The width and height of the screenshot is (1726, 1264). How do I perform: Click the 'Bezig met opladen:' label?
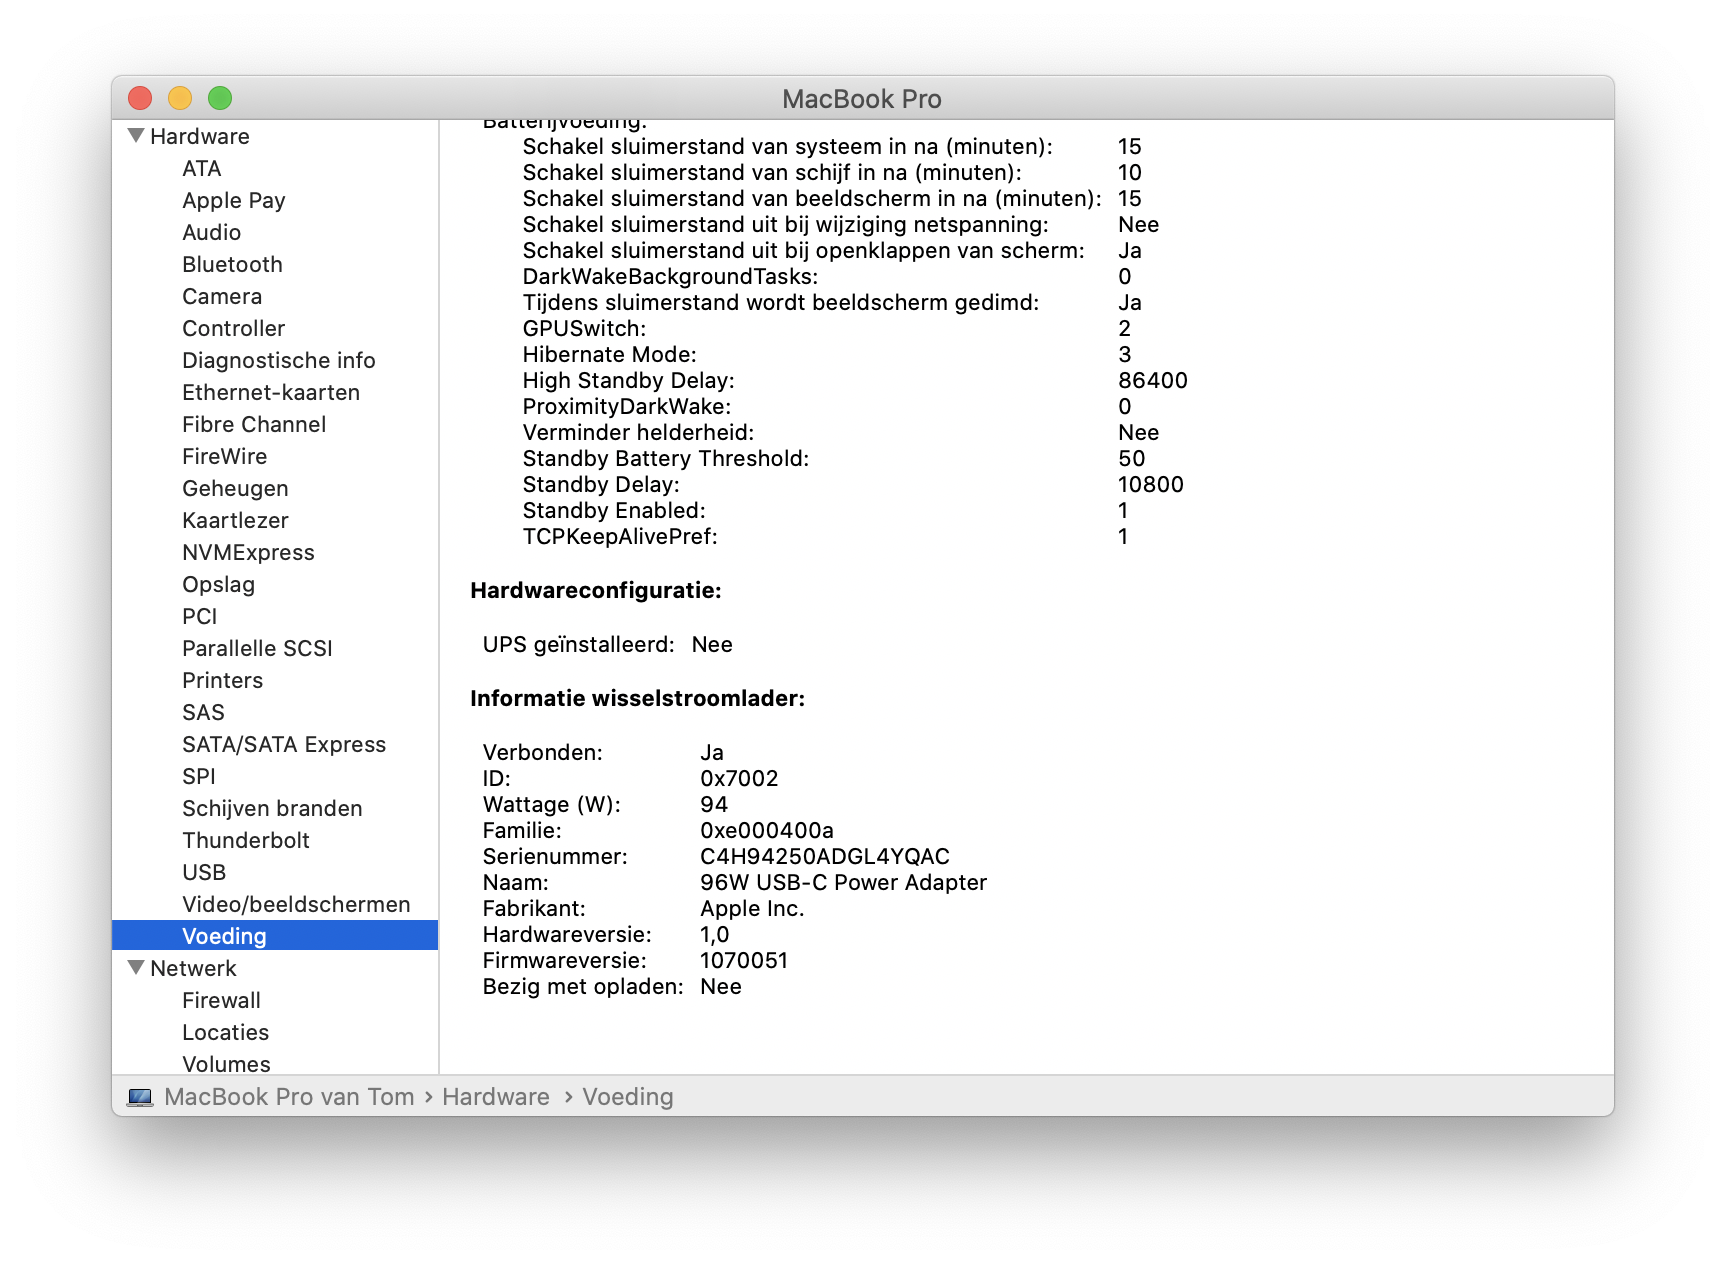pyautogui.click(x=583, y=986)
